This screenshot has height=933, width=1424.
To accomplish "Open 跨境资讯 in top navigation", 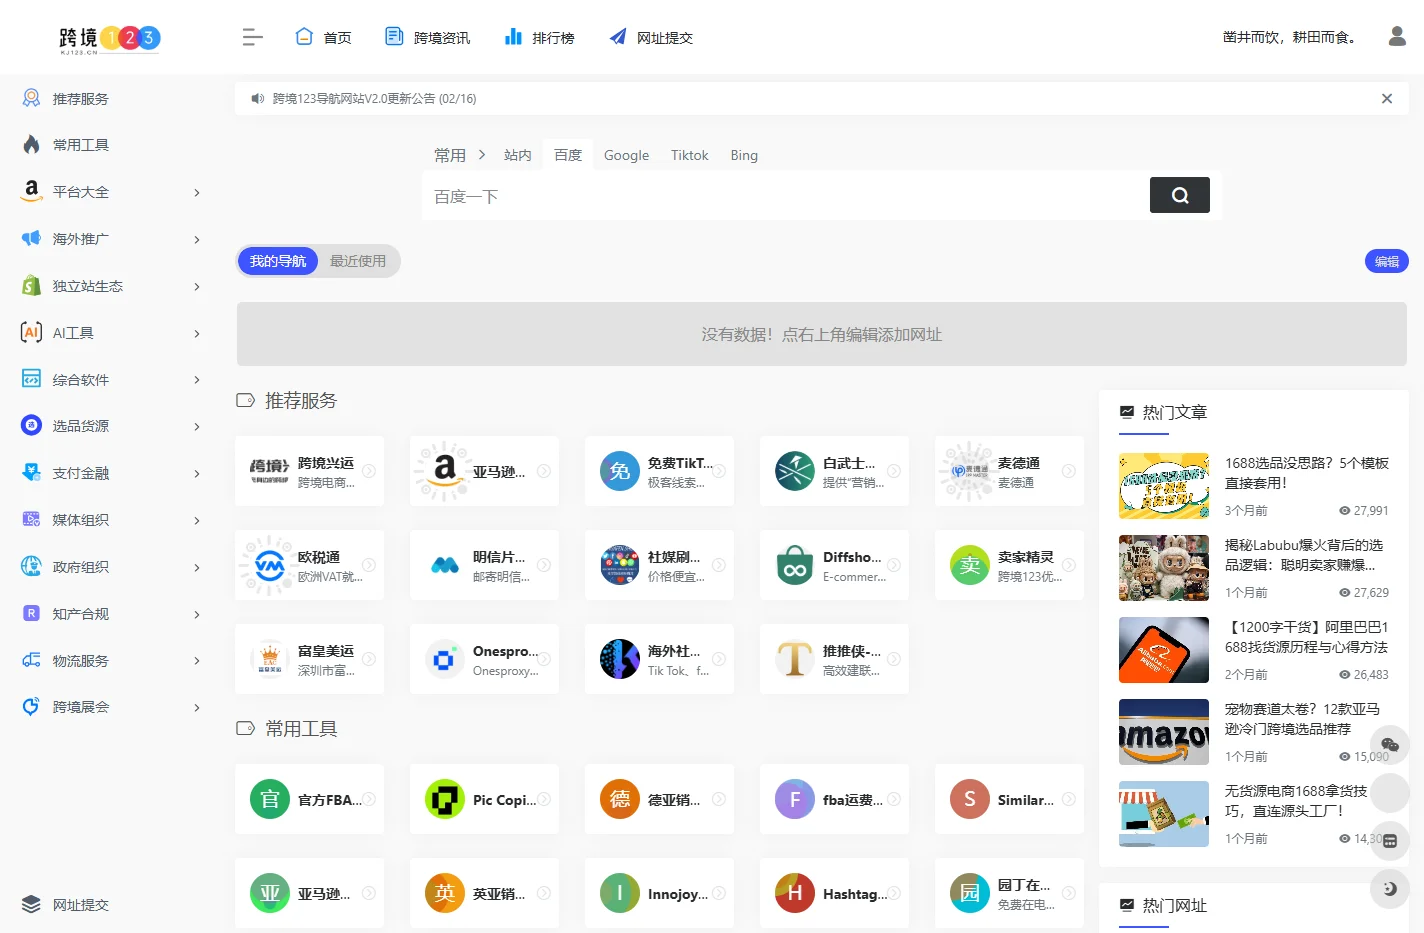I will tap(427, 37).
